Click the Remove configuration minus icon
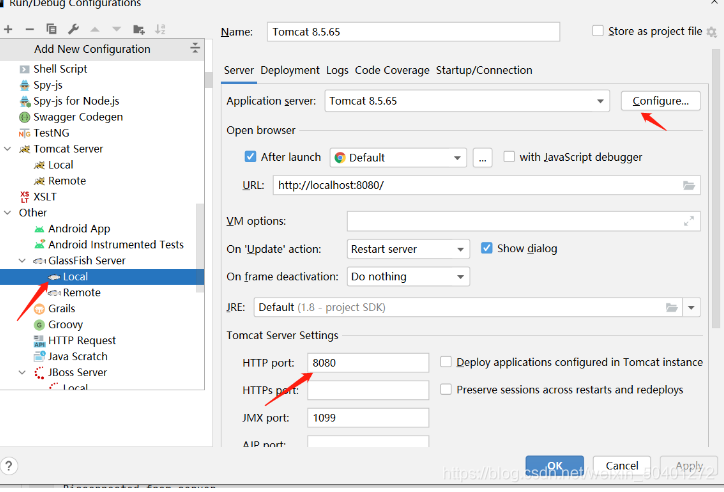The image size is (724, 492). 30,30
